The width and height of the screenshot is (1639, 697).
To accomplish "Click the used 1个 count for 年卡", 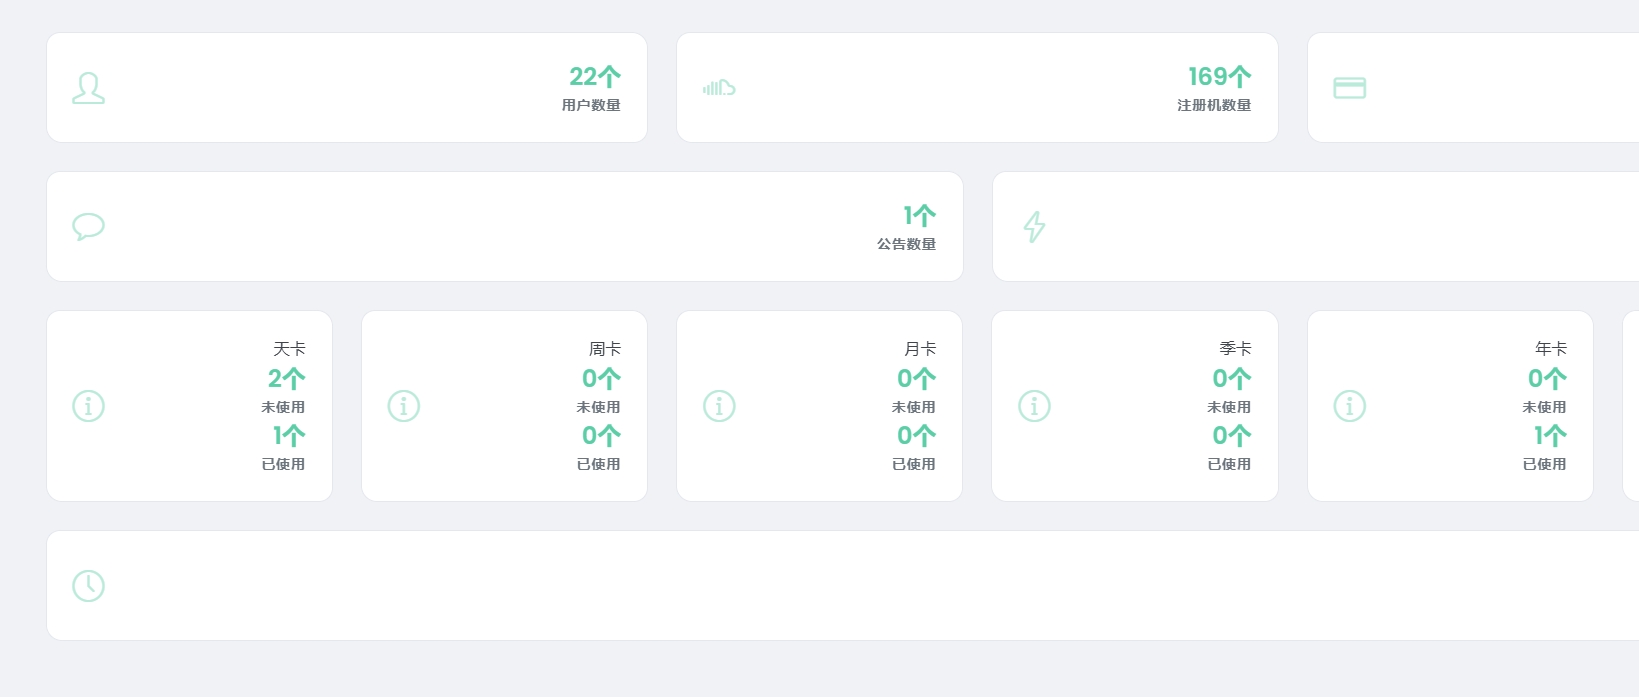I will pyautogui.click(x=1550, y=436).
